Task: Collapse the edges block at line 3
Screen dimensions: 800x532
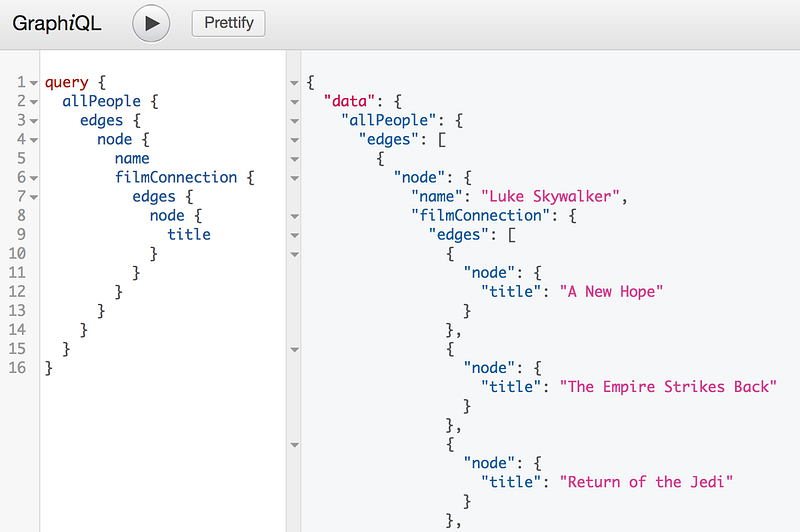Action: coord(33,121)
